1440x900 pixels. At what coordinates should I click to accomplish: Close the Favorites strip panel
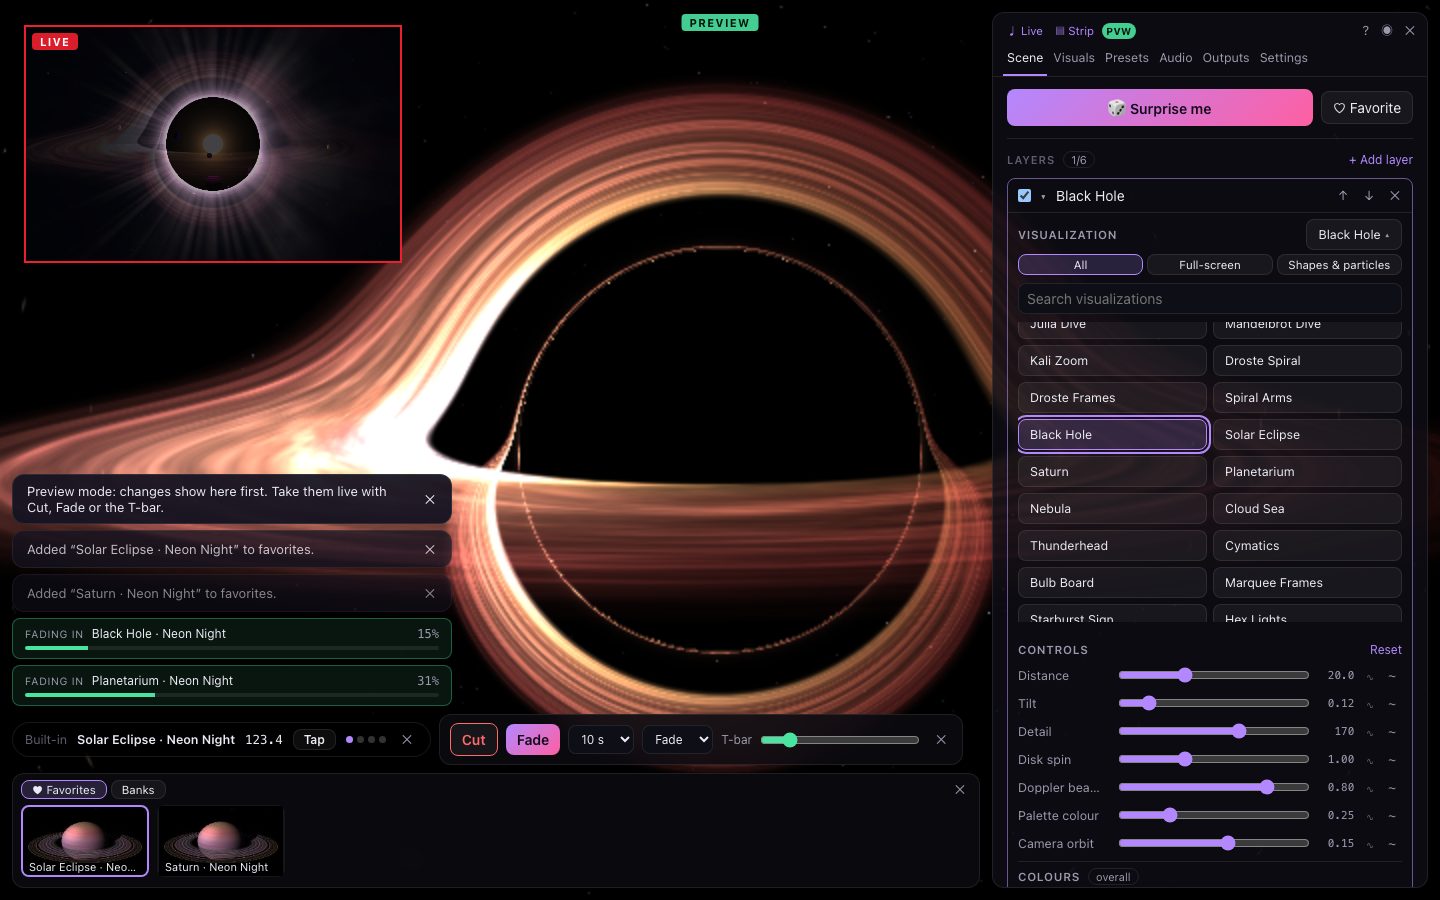960,790
